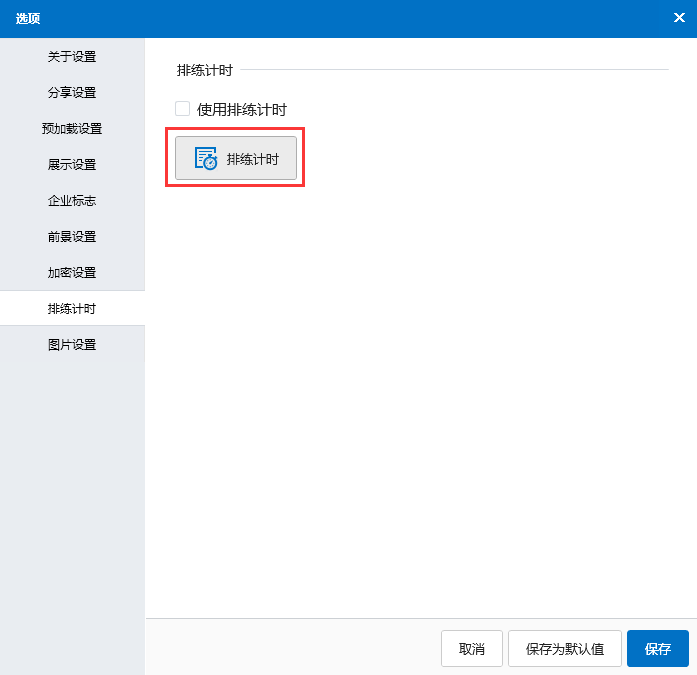This screenshot has width=697, height=675.
Task: Click the 使用排练计时 label text
Action: pos(241,110)
